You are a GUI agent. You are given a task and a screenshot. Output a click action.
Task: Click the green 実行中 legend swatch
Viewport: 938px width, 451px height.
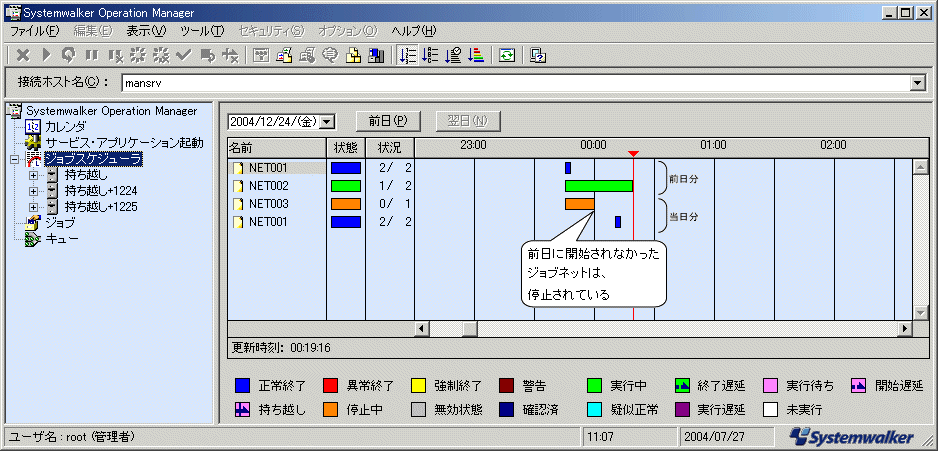595,386
